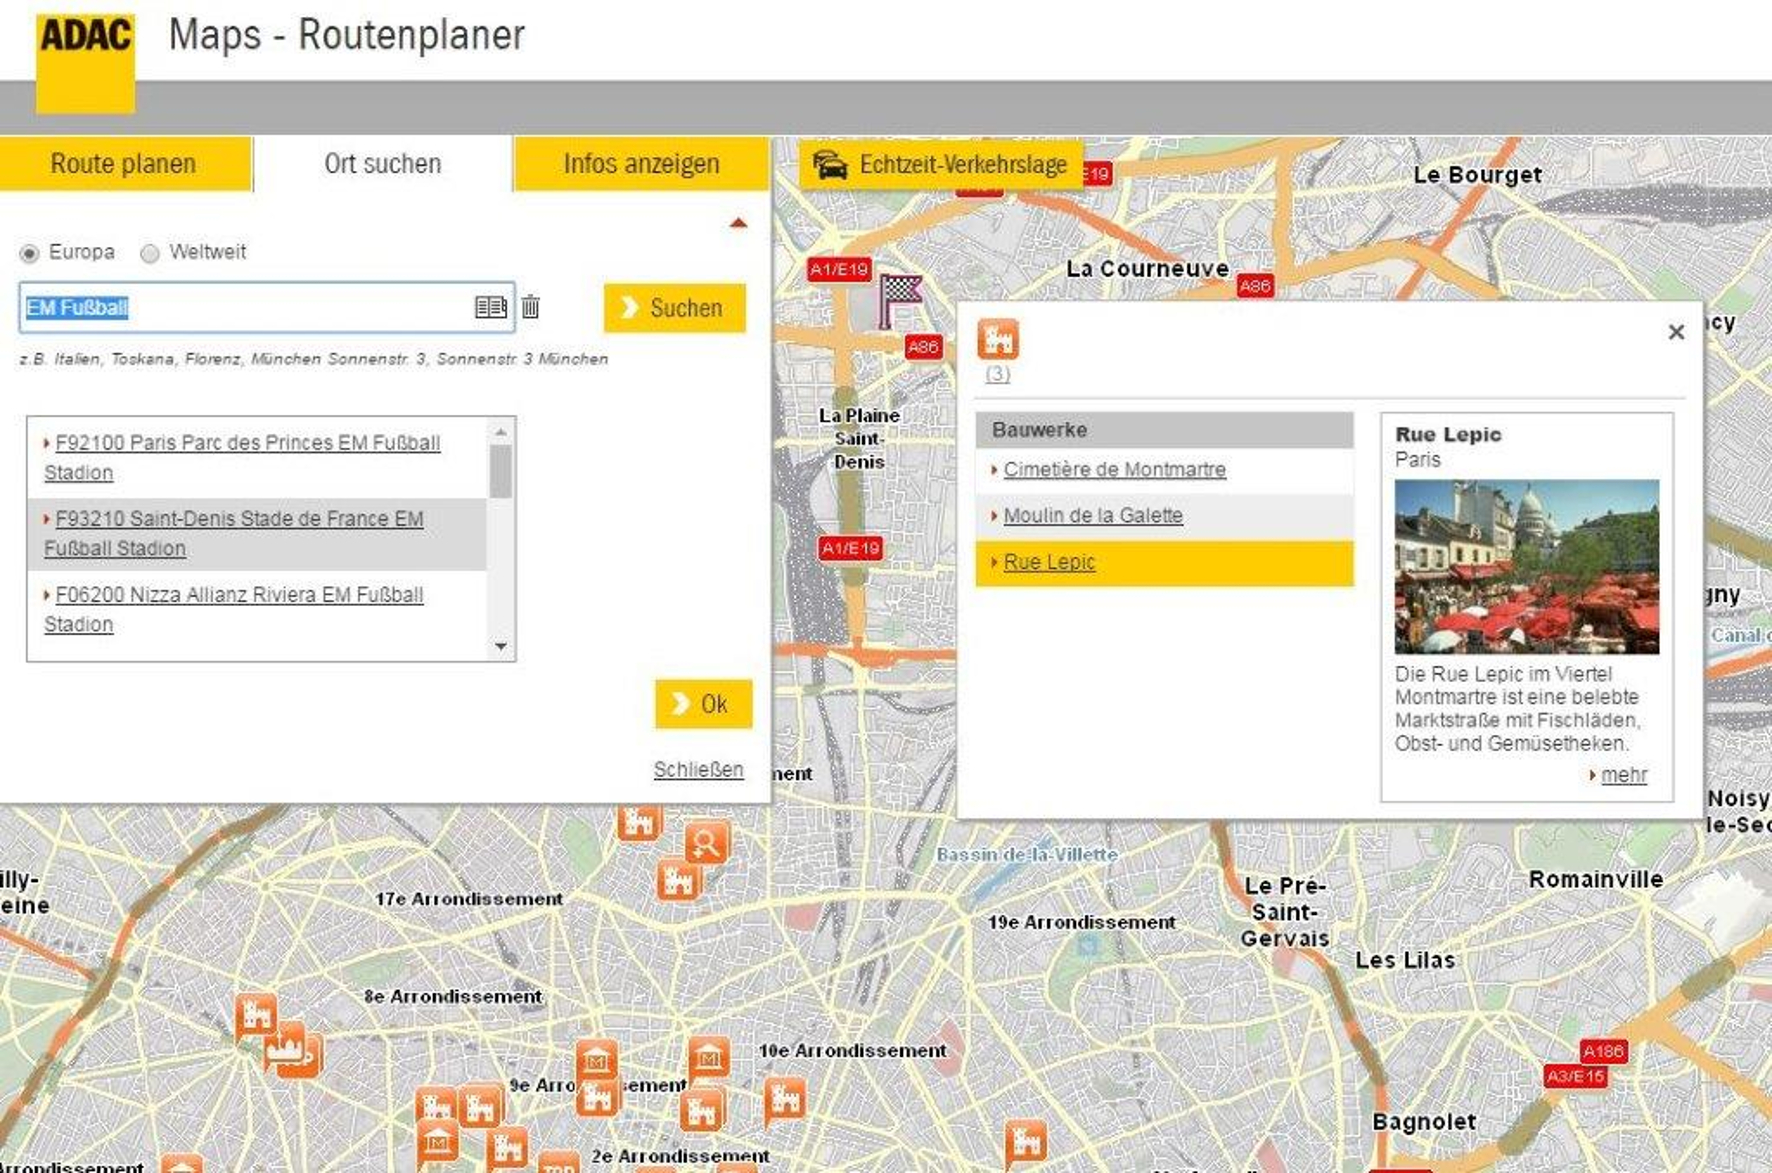
Task: Click the results list scroll-down arrow
Action: point(501,647)
